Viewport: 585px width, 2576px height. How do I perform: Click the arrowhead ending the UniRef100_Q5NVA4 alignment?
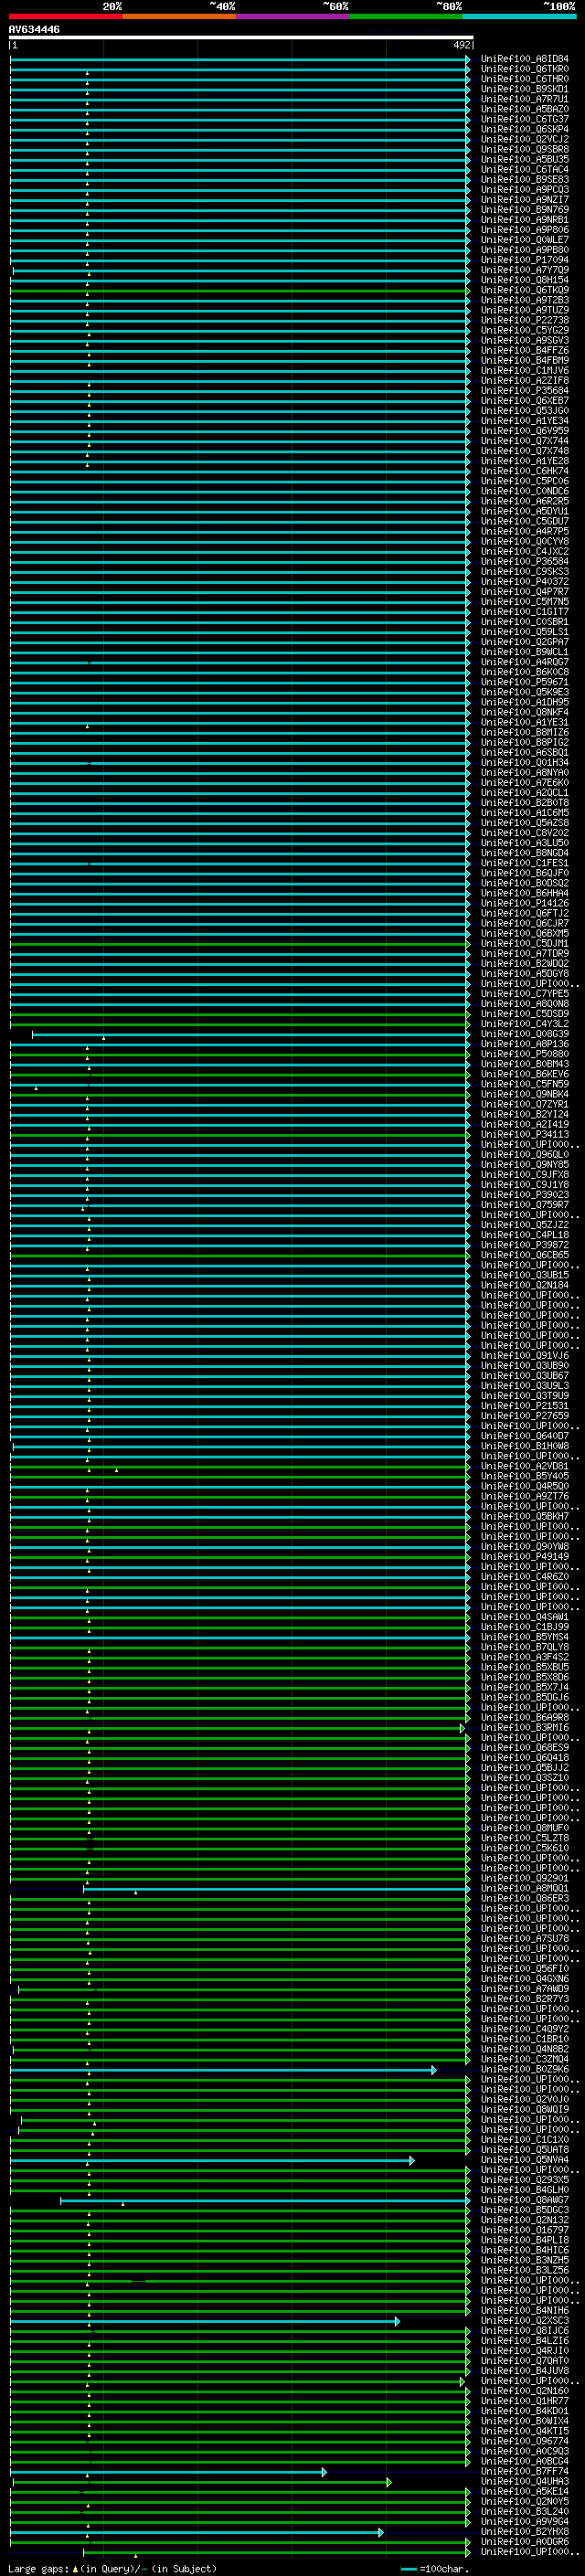tap(412, 2160)
